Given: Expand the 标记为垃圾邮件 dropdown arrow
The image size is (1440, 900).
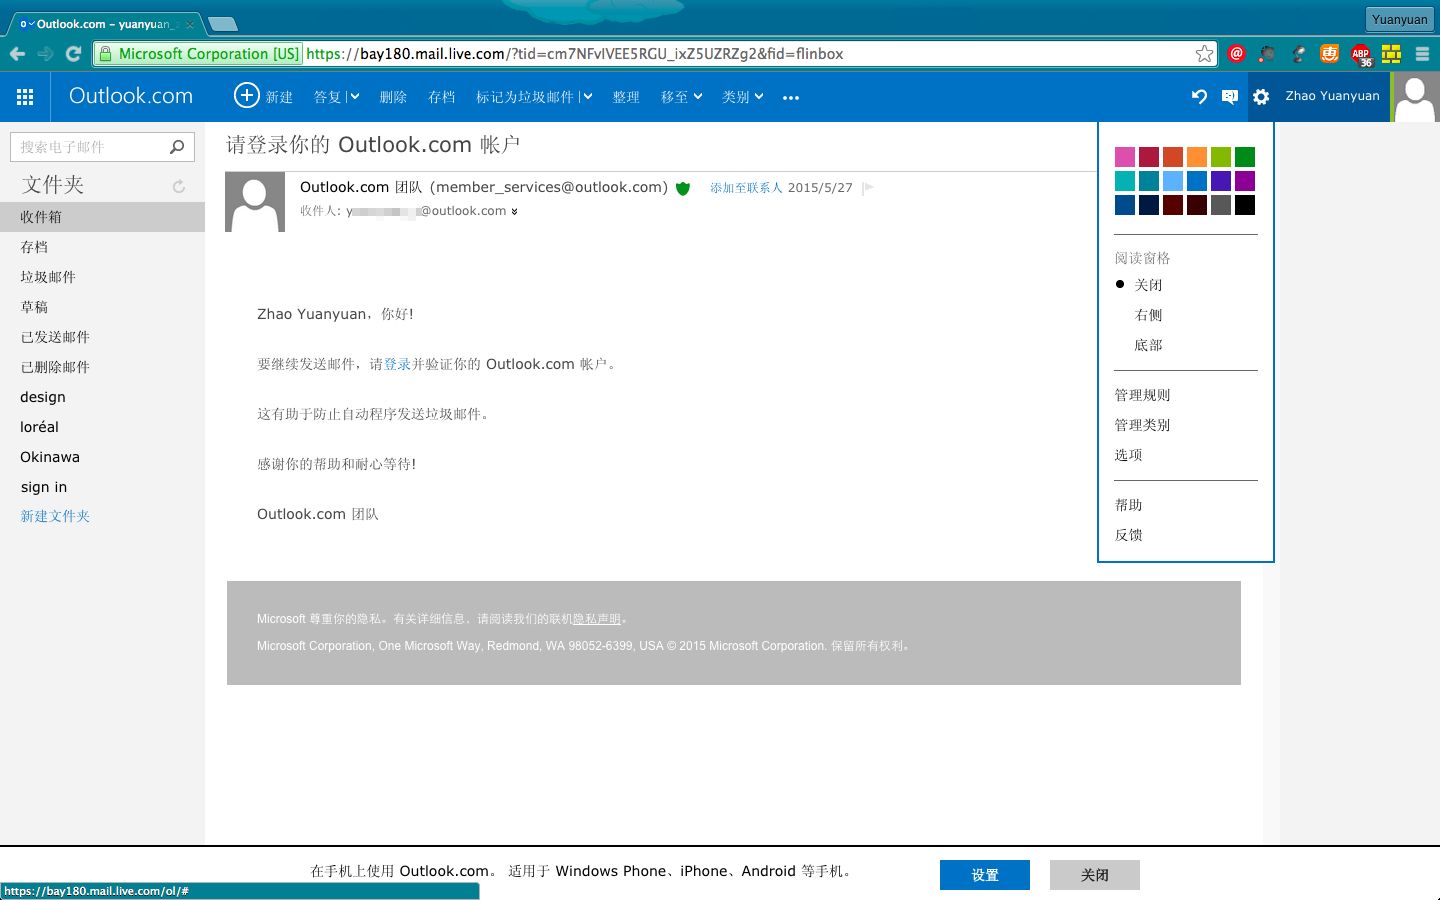Looking at the screenshot, I should (x=586, y=97).
